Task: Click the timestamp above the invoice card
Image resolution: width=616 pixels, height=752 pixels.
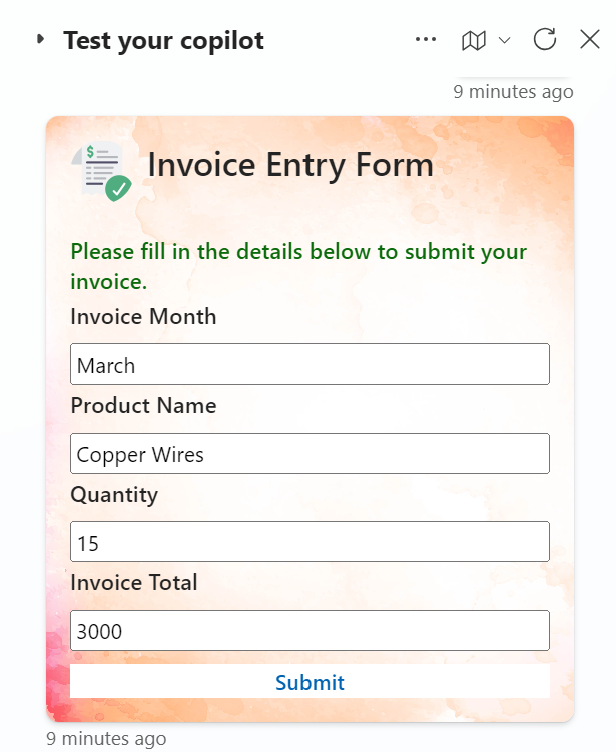Action: (x=513, y=92)
